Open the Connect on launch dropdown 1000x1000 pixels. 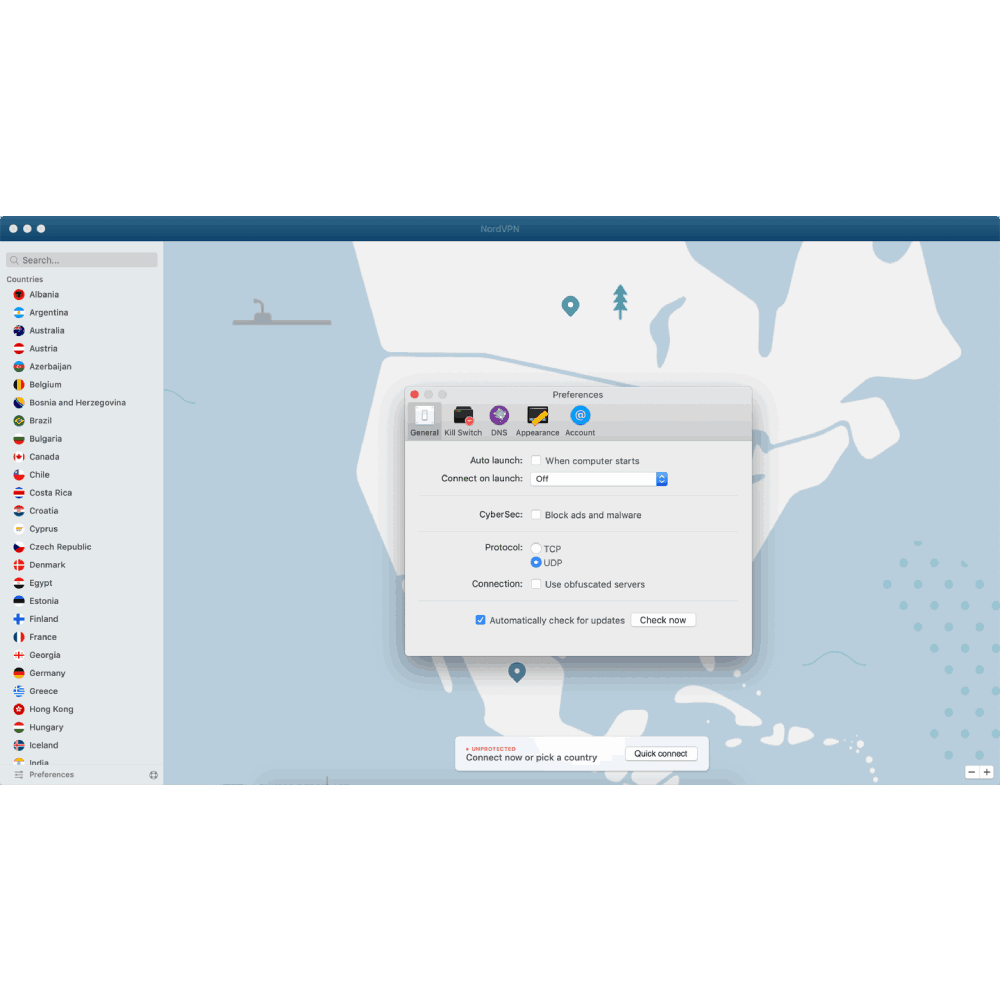(599, 479)
